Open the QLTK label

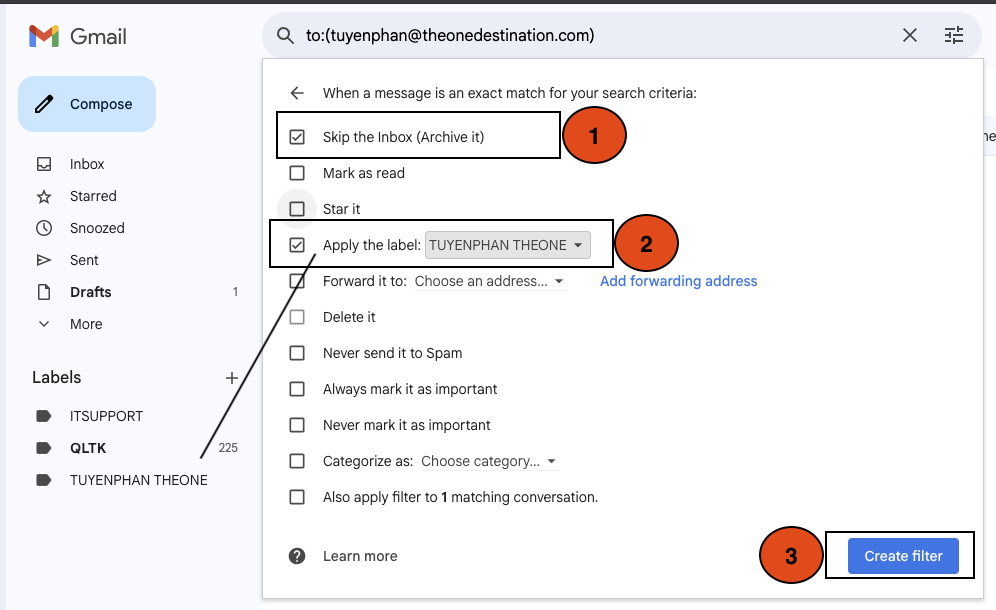pyautogui.click(x=88, y=448)
